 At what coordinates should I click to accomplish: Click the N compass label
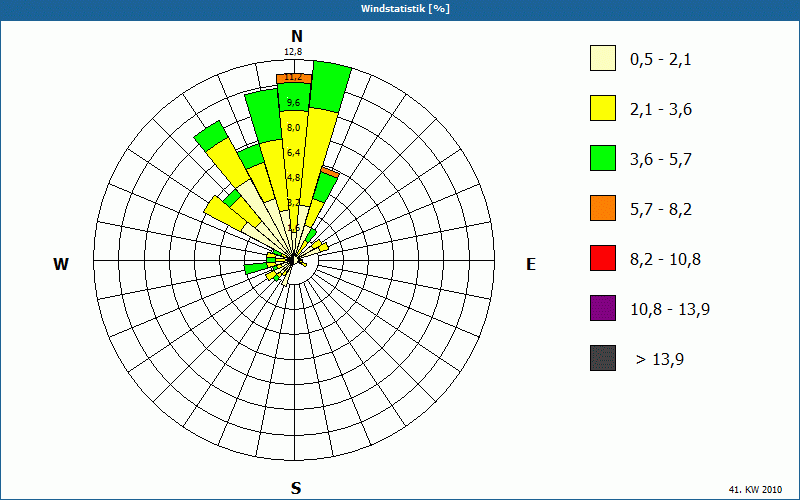point(296,36)
